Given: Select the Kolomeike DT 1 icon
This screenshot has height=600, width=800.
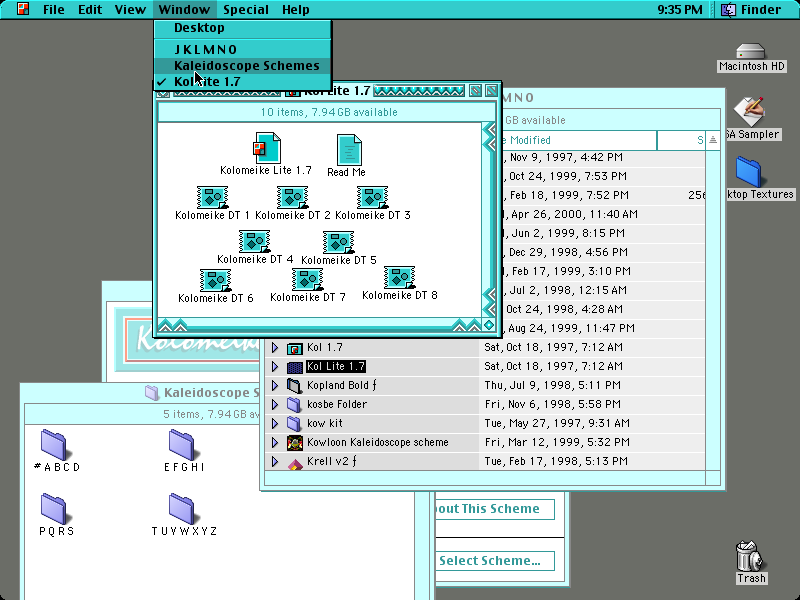Looking at the screenshot, I should point(212,197).
